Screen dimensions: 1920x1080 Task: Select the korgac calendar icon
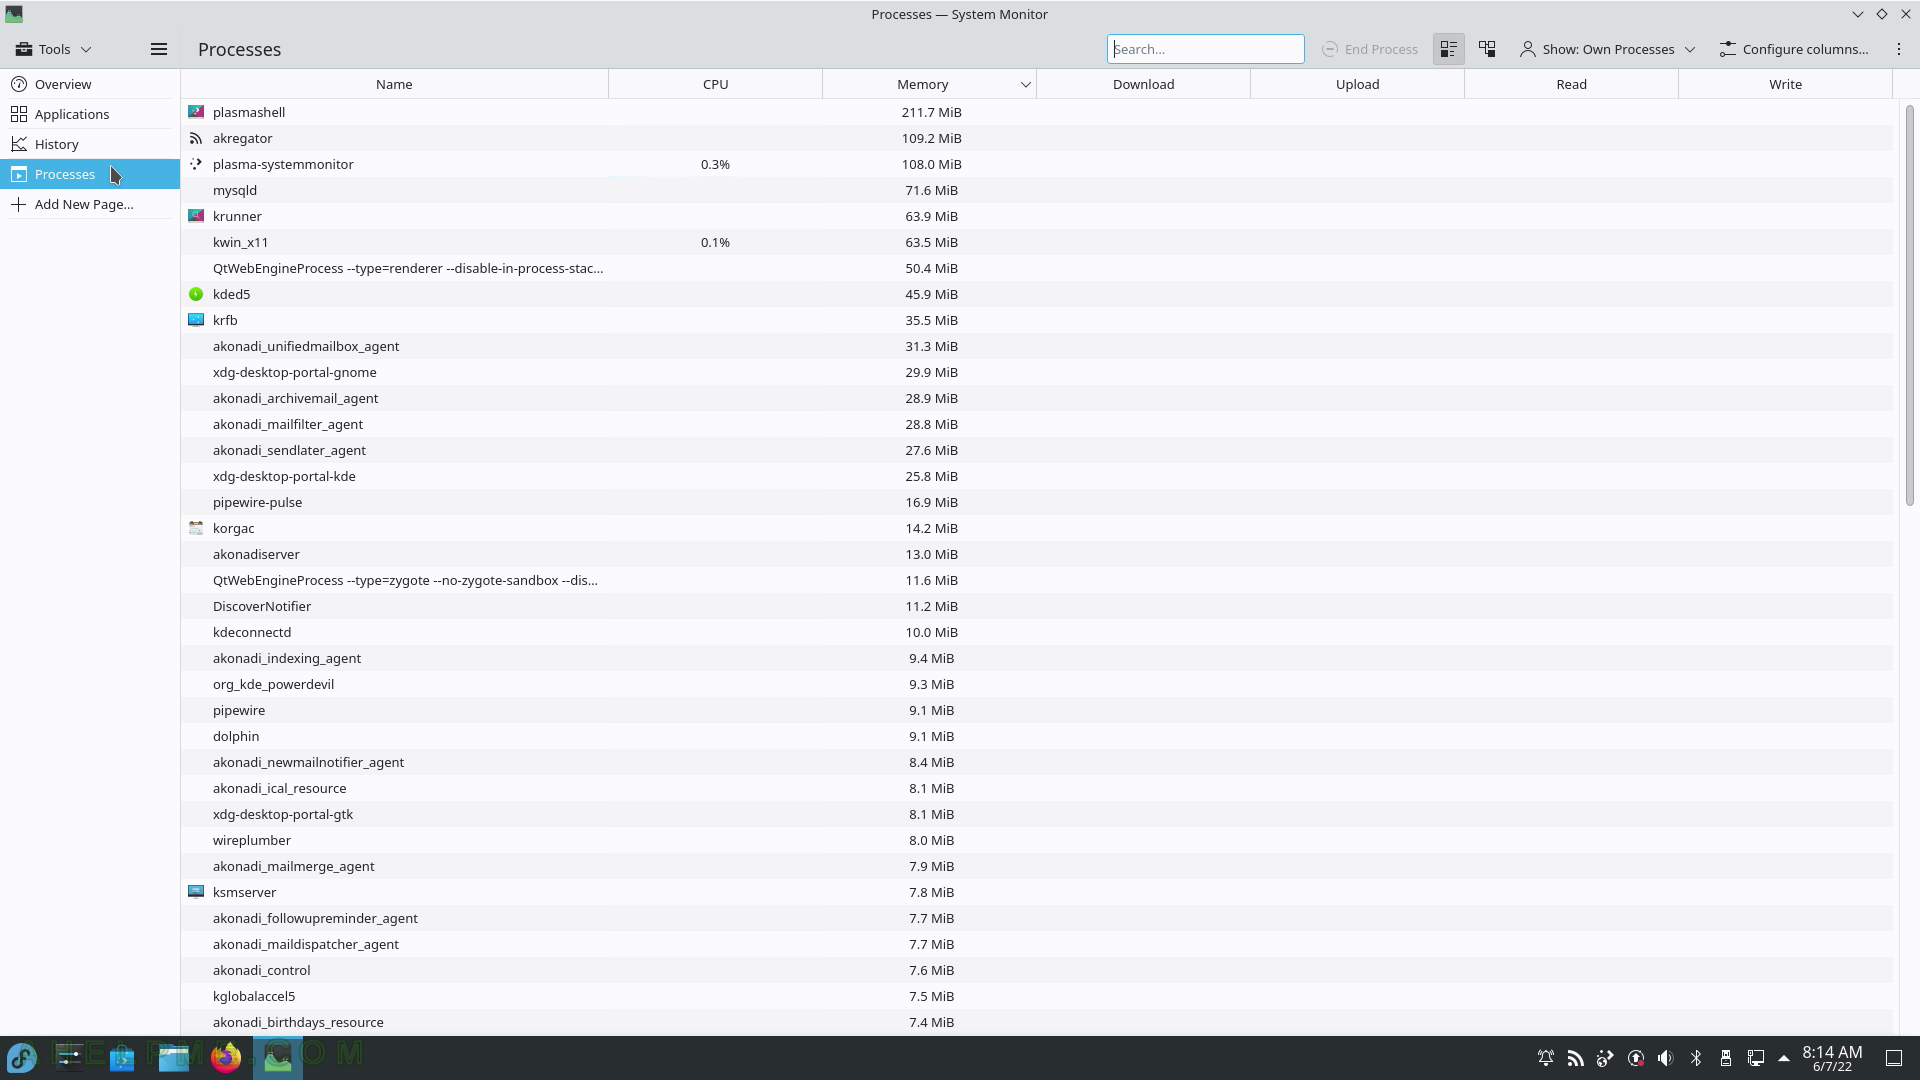196,528
